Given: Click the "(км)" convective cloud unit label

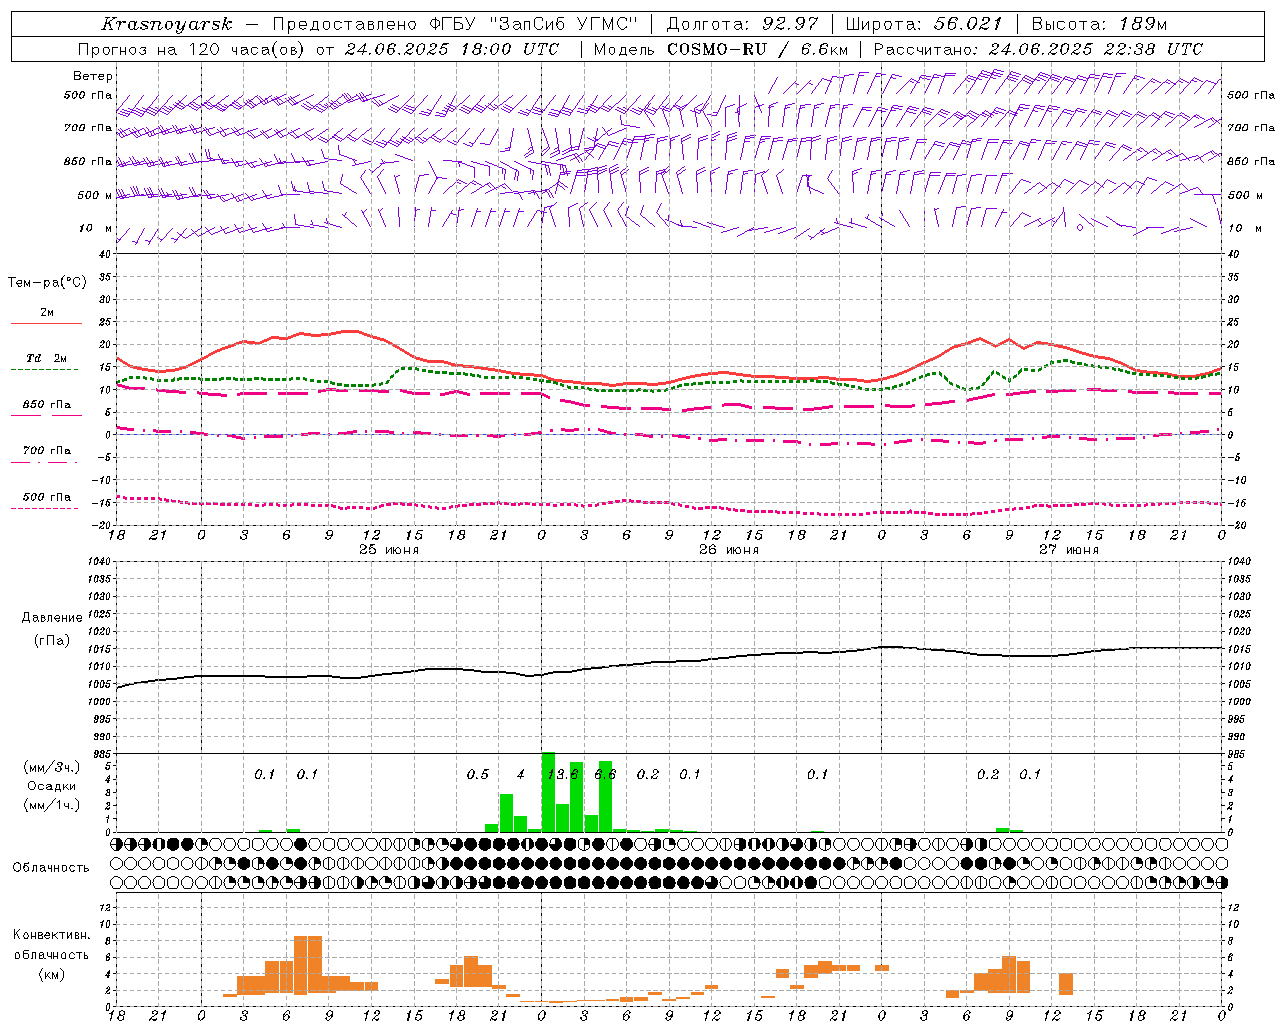Looking at the screenshot, I should pyautogui.click(x=51, y=974).
